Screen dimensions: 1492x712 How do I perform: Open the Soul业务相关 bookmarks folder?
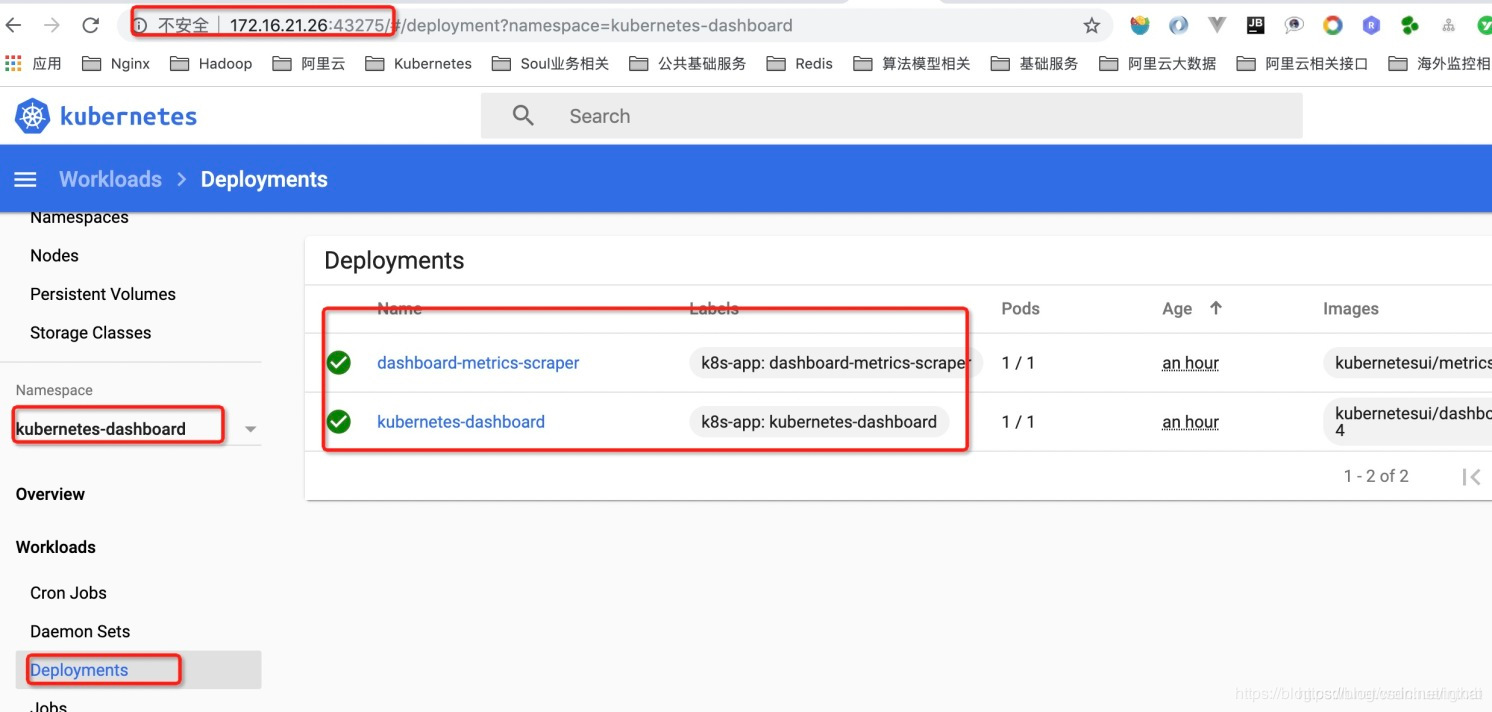[x=551, y=63]
